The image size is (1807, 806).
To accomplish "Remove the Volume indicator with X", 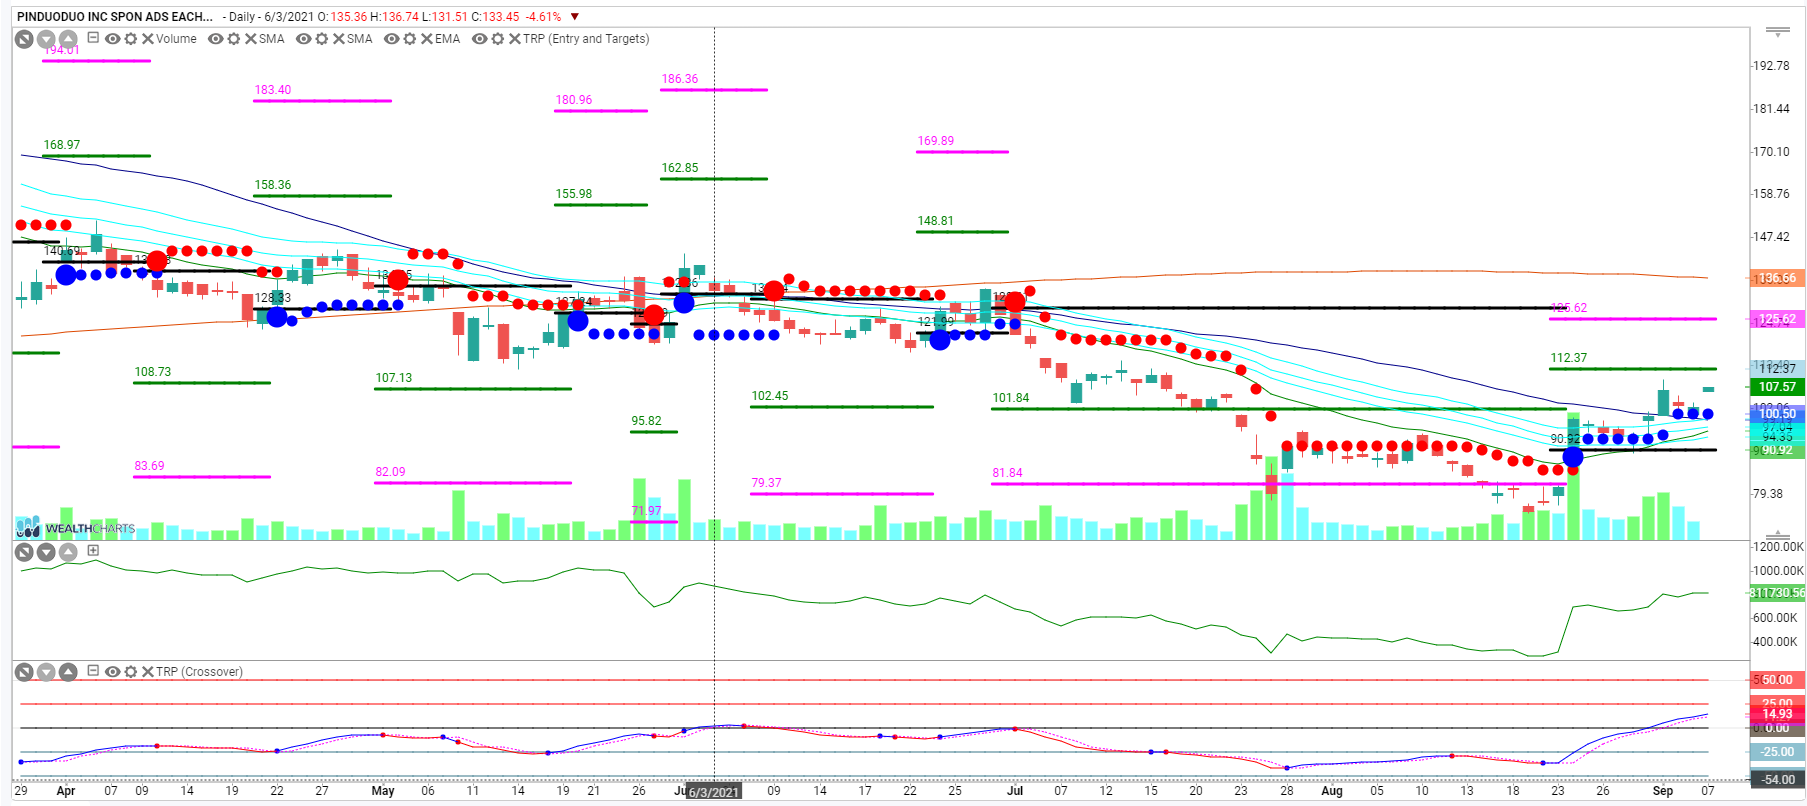I will [148, 39].
